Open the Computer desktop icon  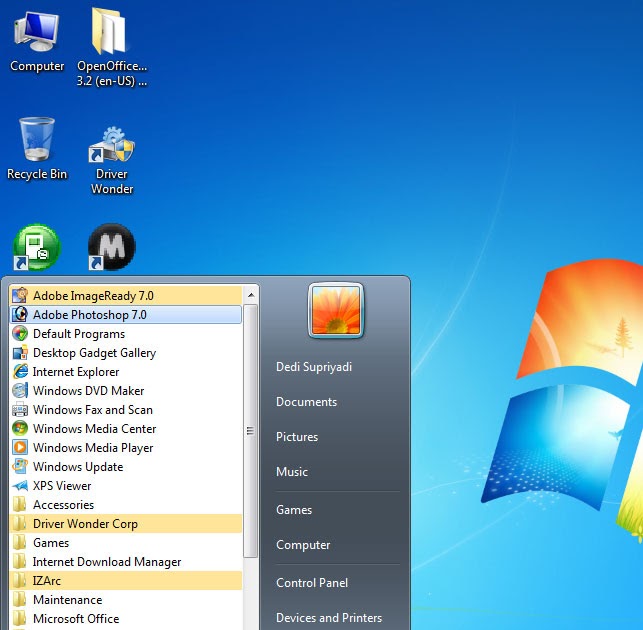(36, 41)
